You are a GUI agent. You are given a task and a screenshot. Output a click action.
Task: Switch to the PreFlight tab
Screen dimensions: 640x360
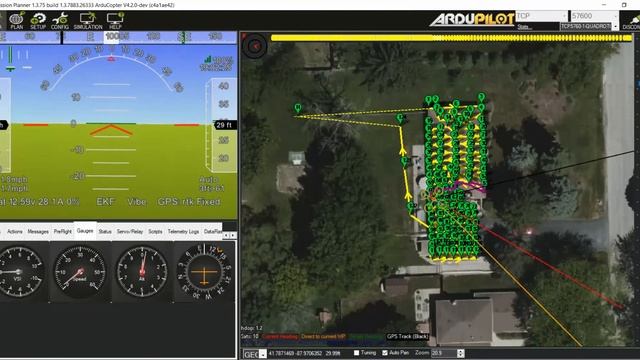point(62,231)
